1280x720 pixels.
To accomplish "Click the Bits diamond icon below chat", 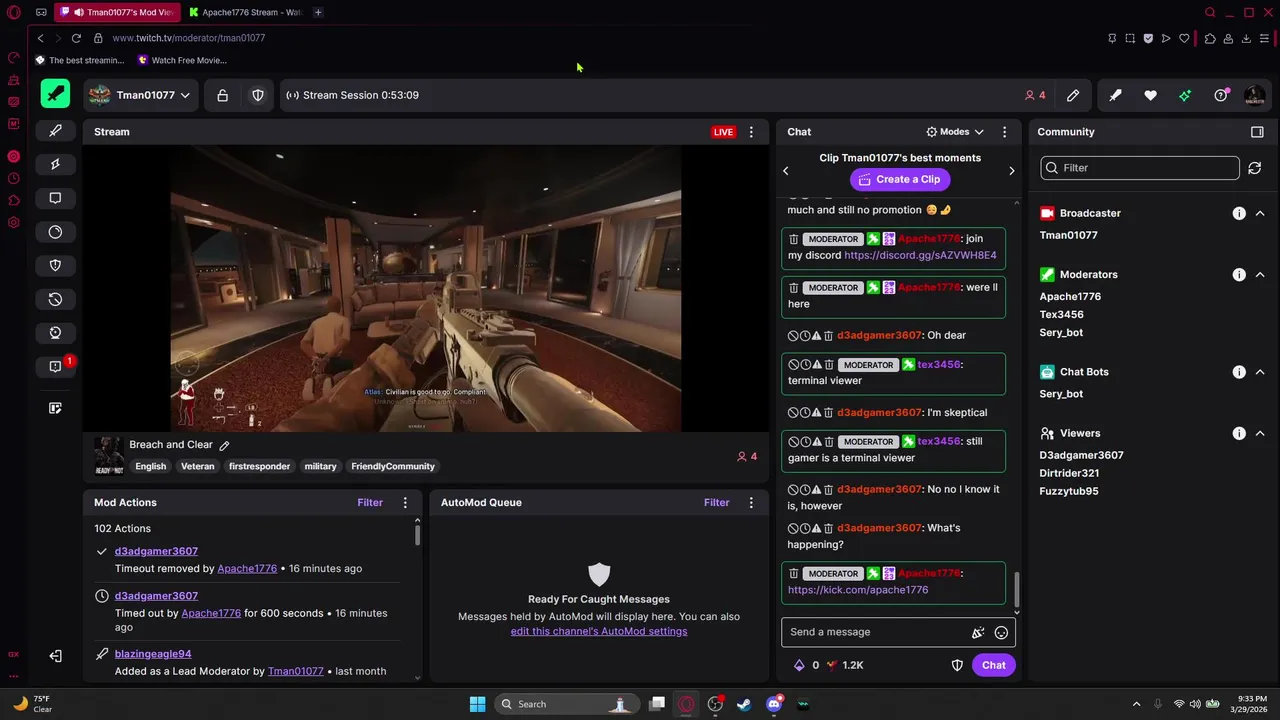I will [x=799, y=665].
